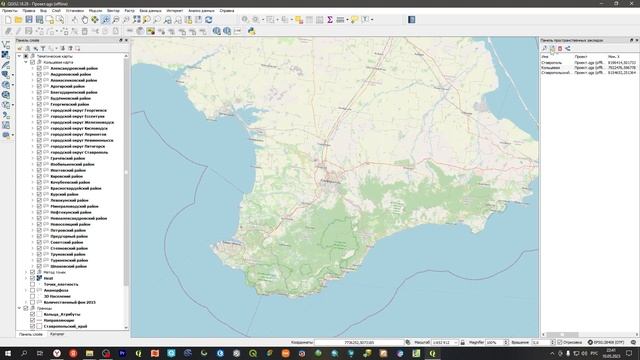Select the Measure line tool
The image size is (640, 360).
[340, 20]
